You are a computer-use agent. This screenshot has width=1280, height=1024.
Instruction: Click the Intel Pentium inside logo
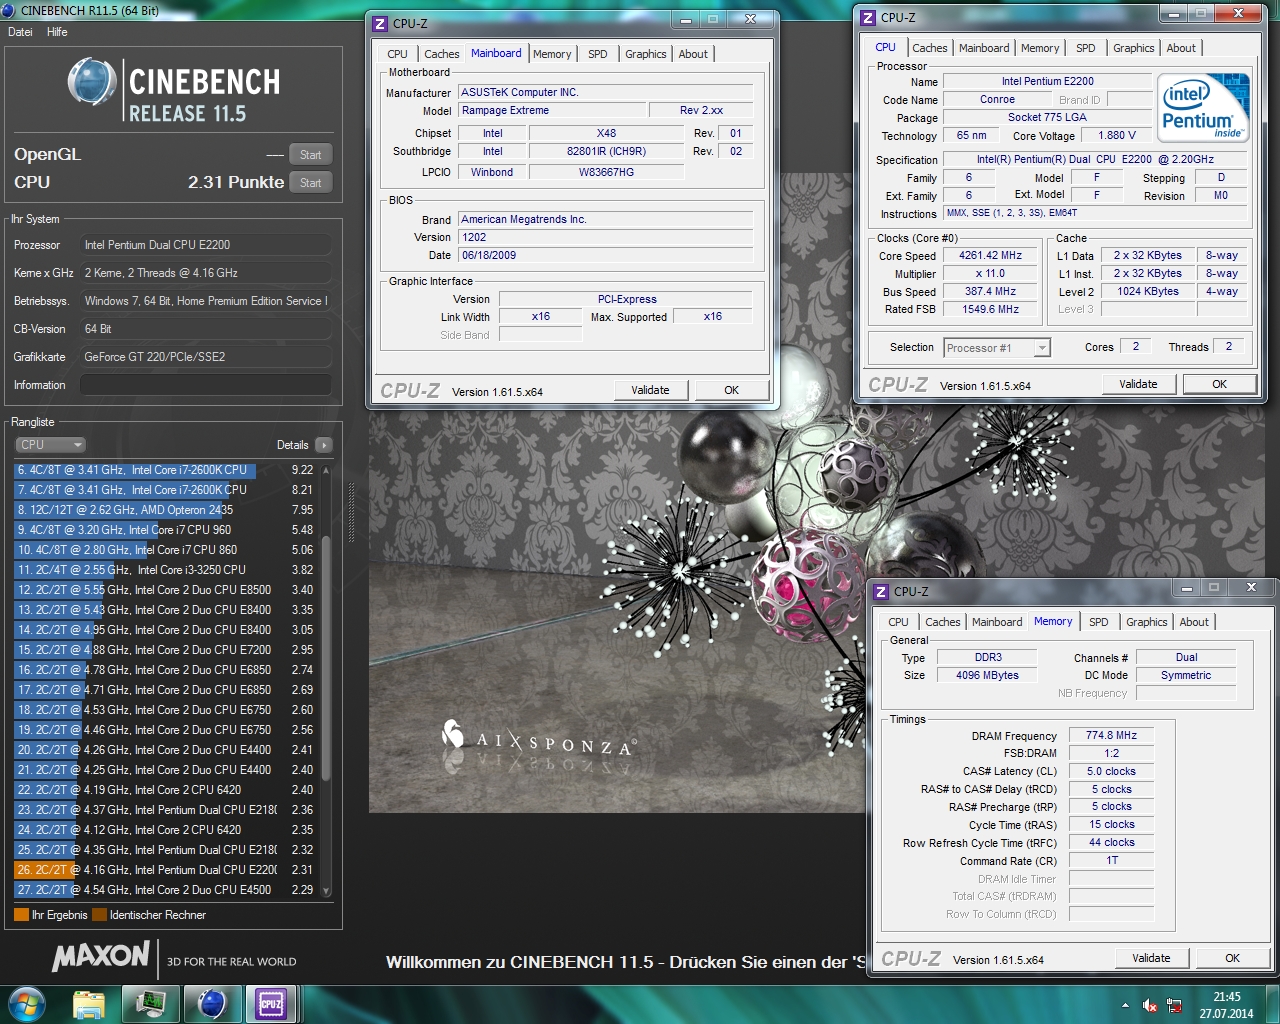pos(1203,106)
